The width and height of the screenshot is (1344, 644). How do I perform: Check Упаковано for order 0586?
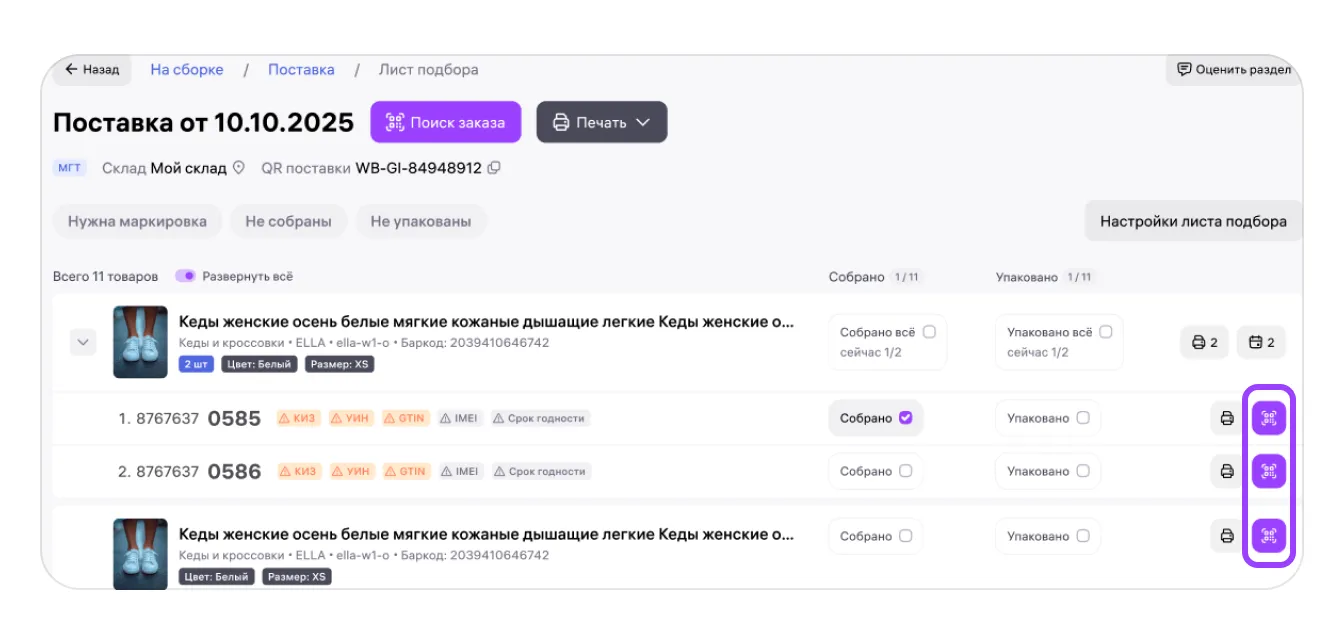point(1083,471)
